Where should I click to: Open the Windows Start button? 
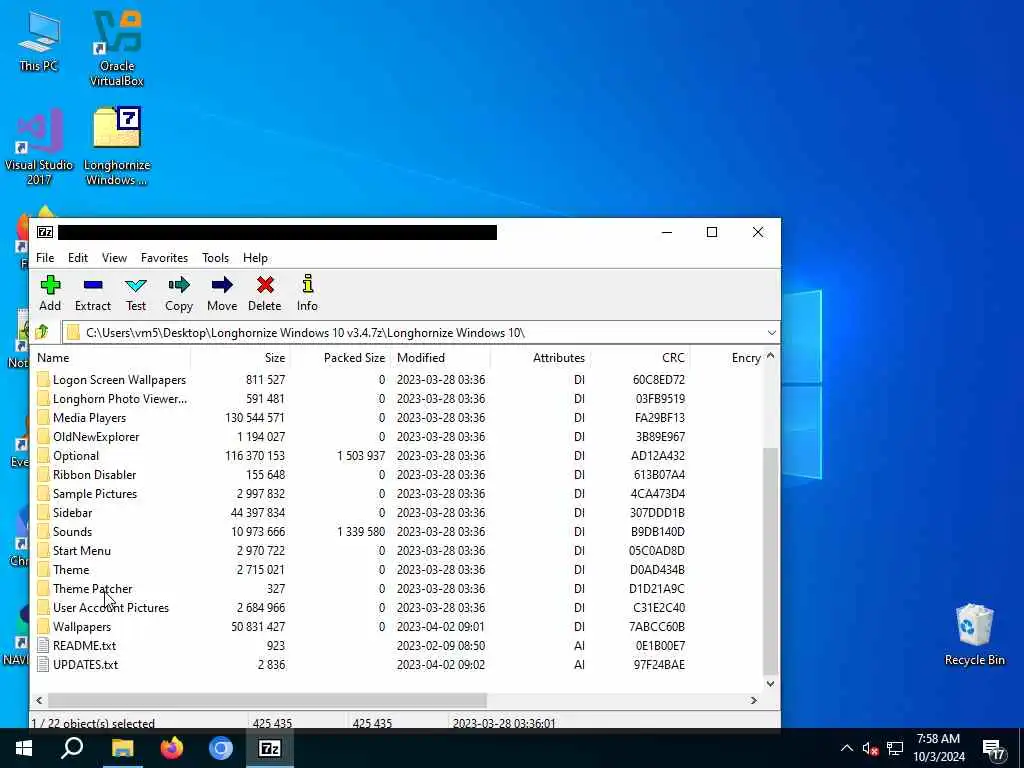click(x=24, y=748)
